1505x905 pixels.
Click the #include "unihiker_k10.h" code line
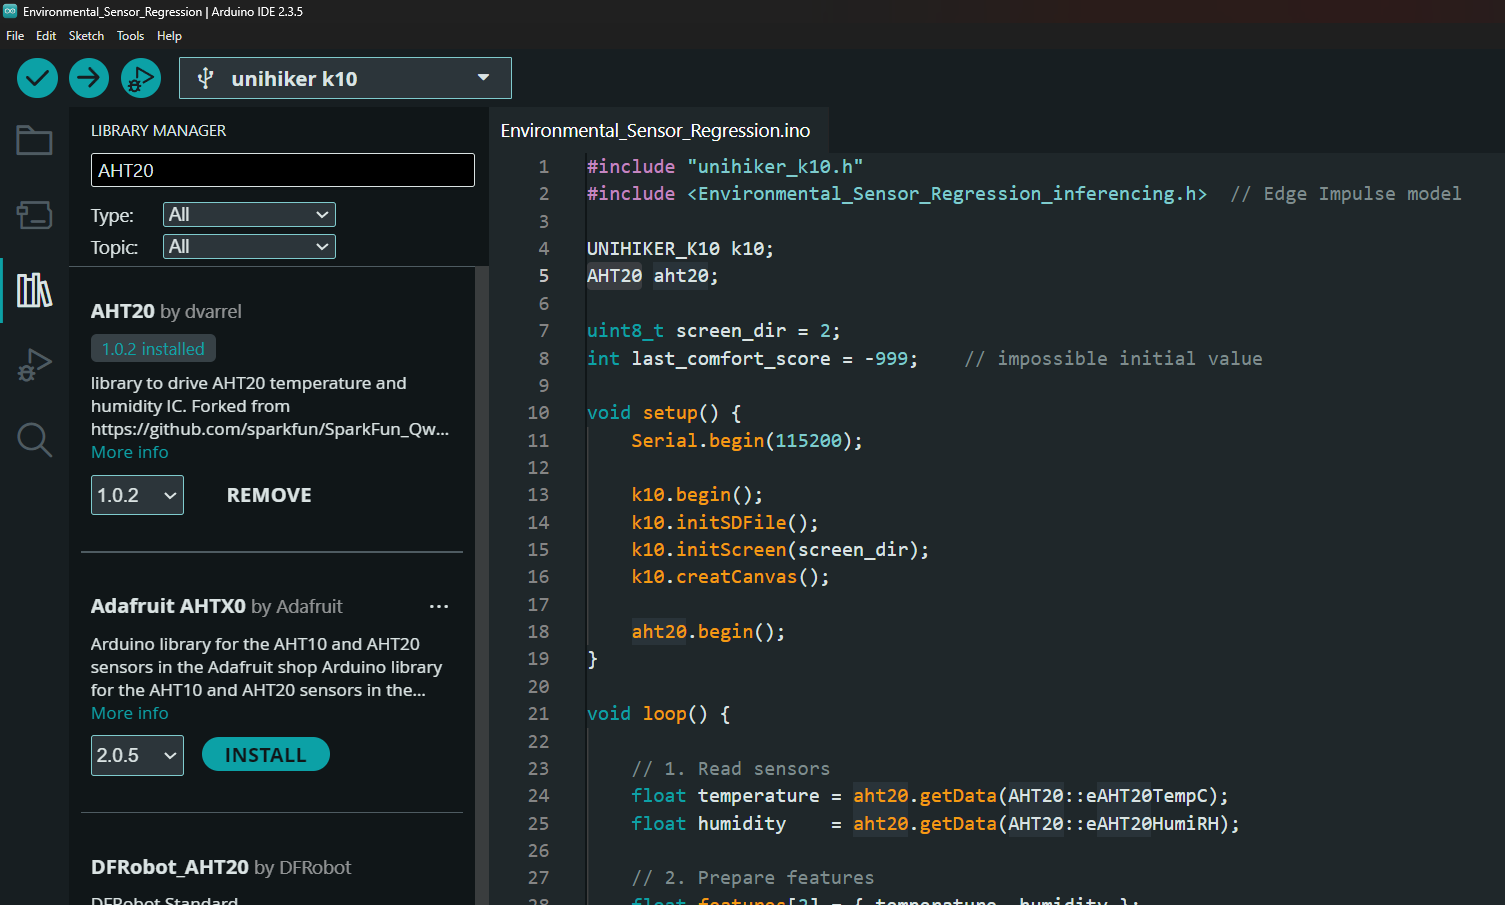coord(725,167)
